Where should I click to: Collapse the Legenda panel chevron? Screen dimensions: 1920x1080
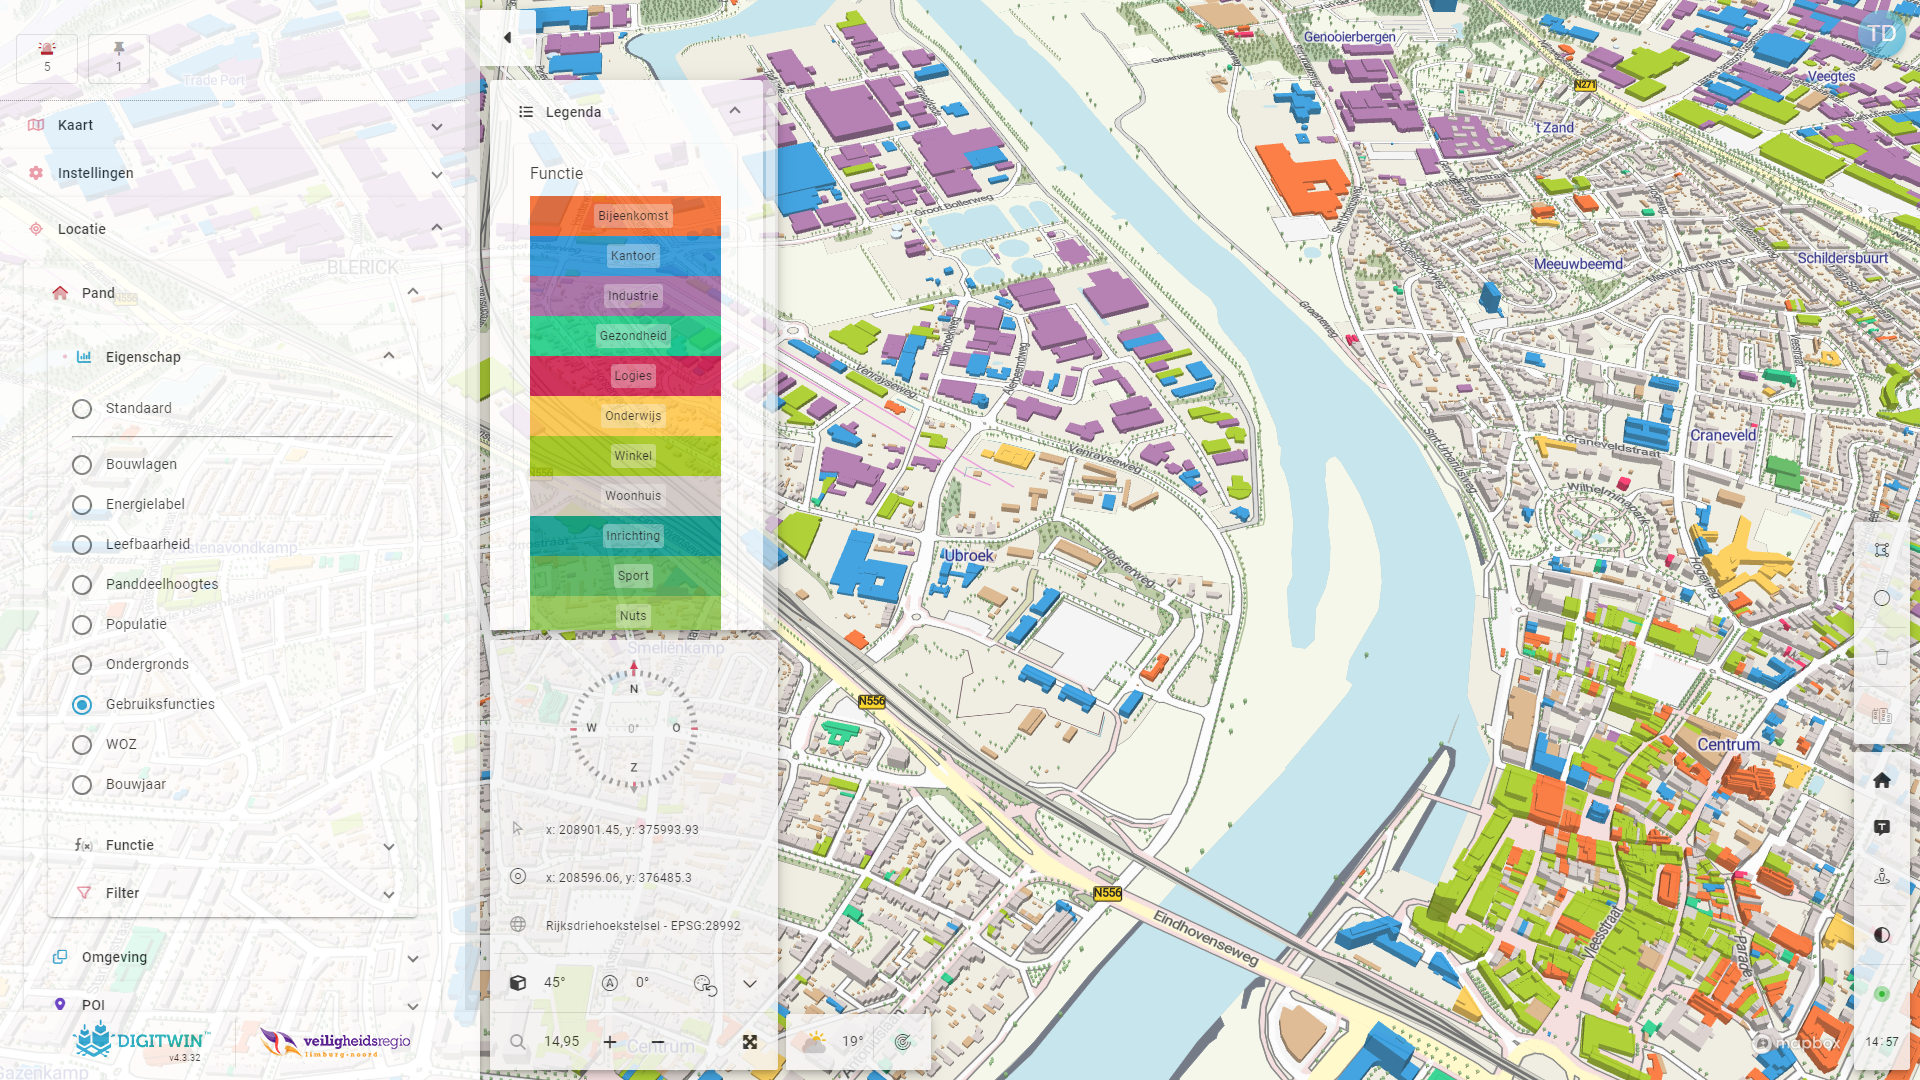(x=735, y=111)
